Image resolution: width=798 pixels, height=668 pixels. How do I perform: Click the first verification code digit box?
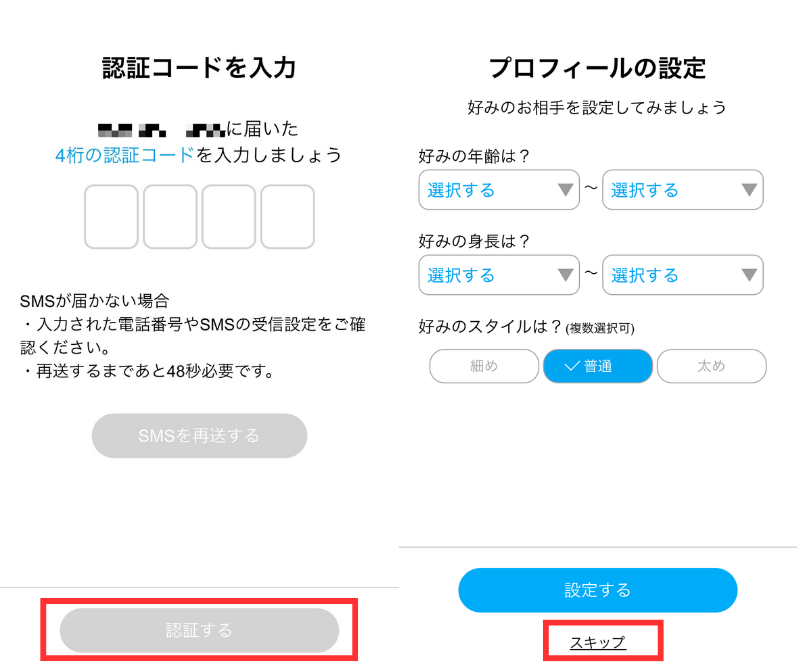[111, 217]
